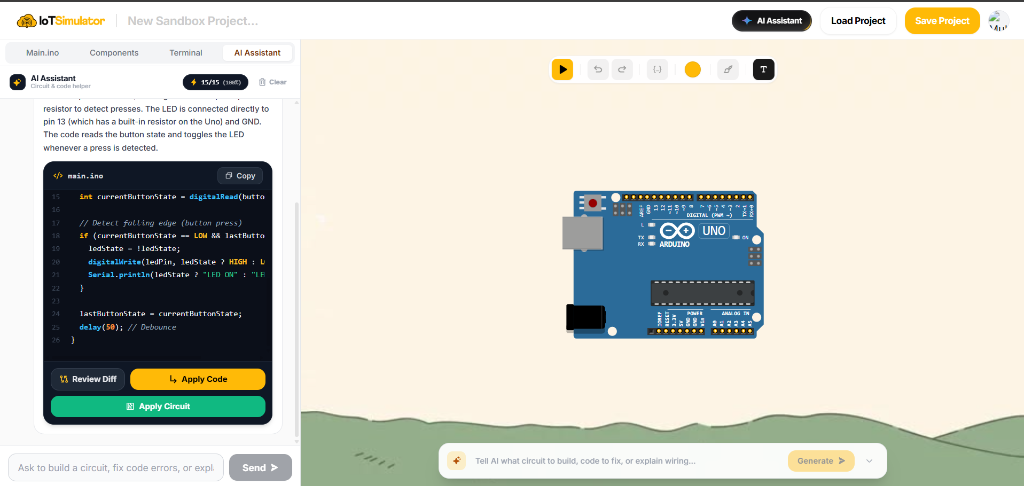Select the Arduino UNO board

pyautogui.click(x=665, y=265)
